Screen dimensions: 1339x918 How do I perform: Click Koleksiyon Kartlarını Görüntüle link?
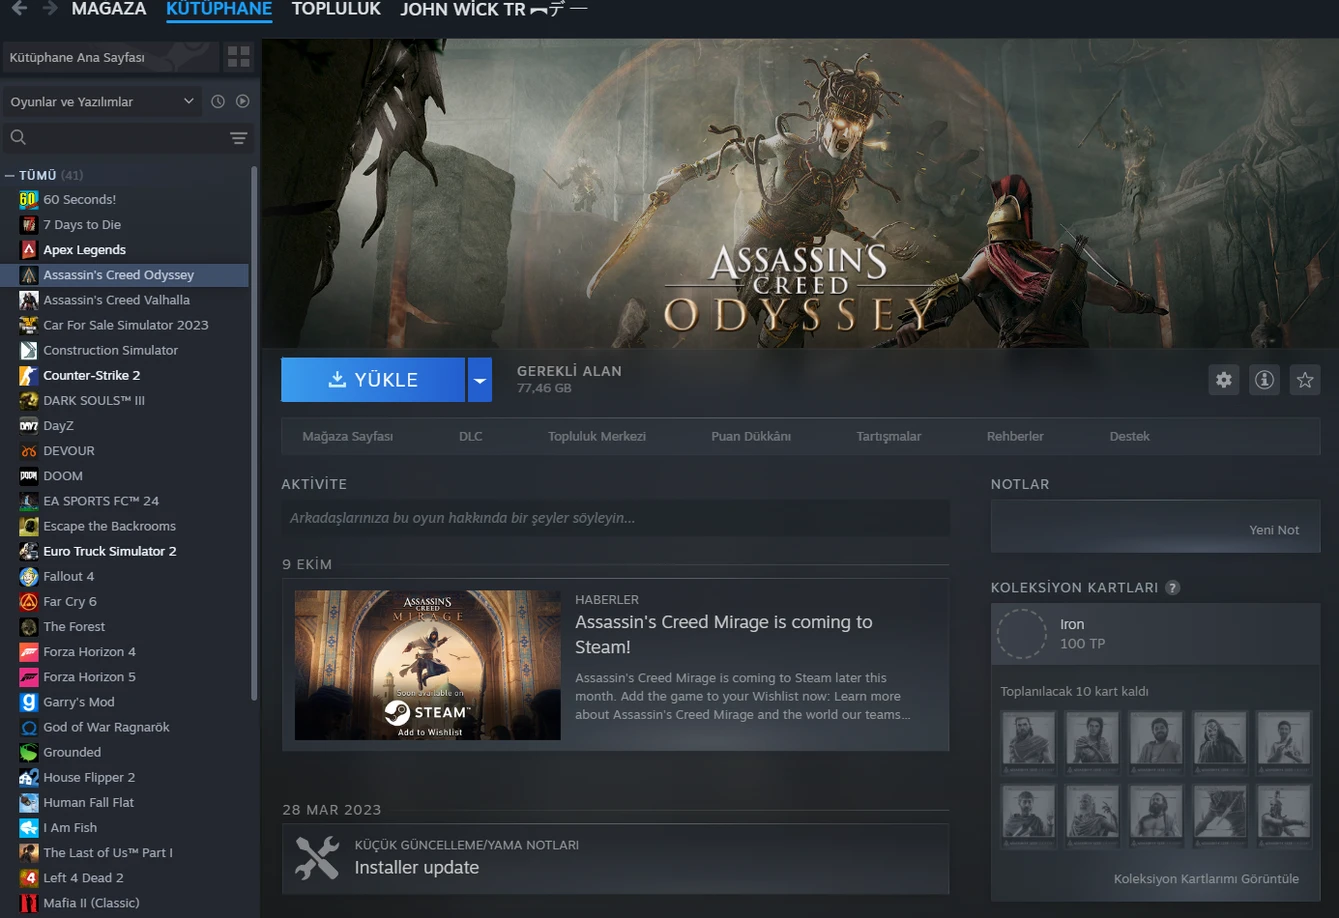1206,879
